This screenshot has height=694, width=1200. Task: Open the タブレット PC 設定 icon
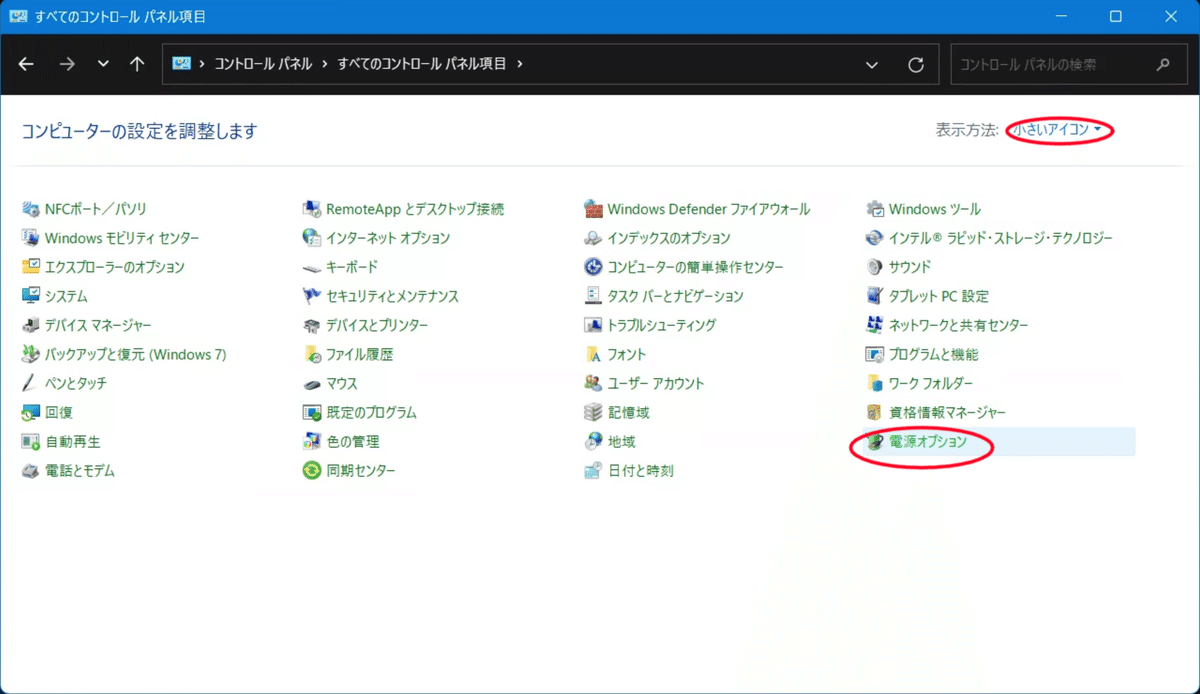pyautogui.click(x=874, y=296)
